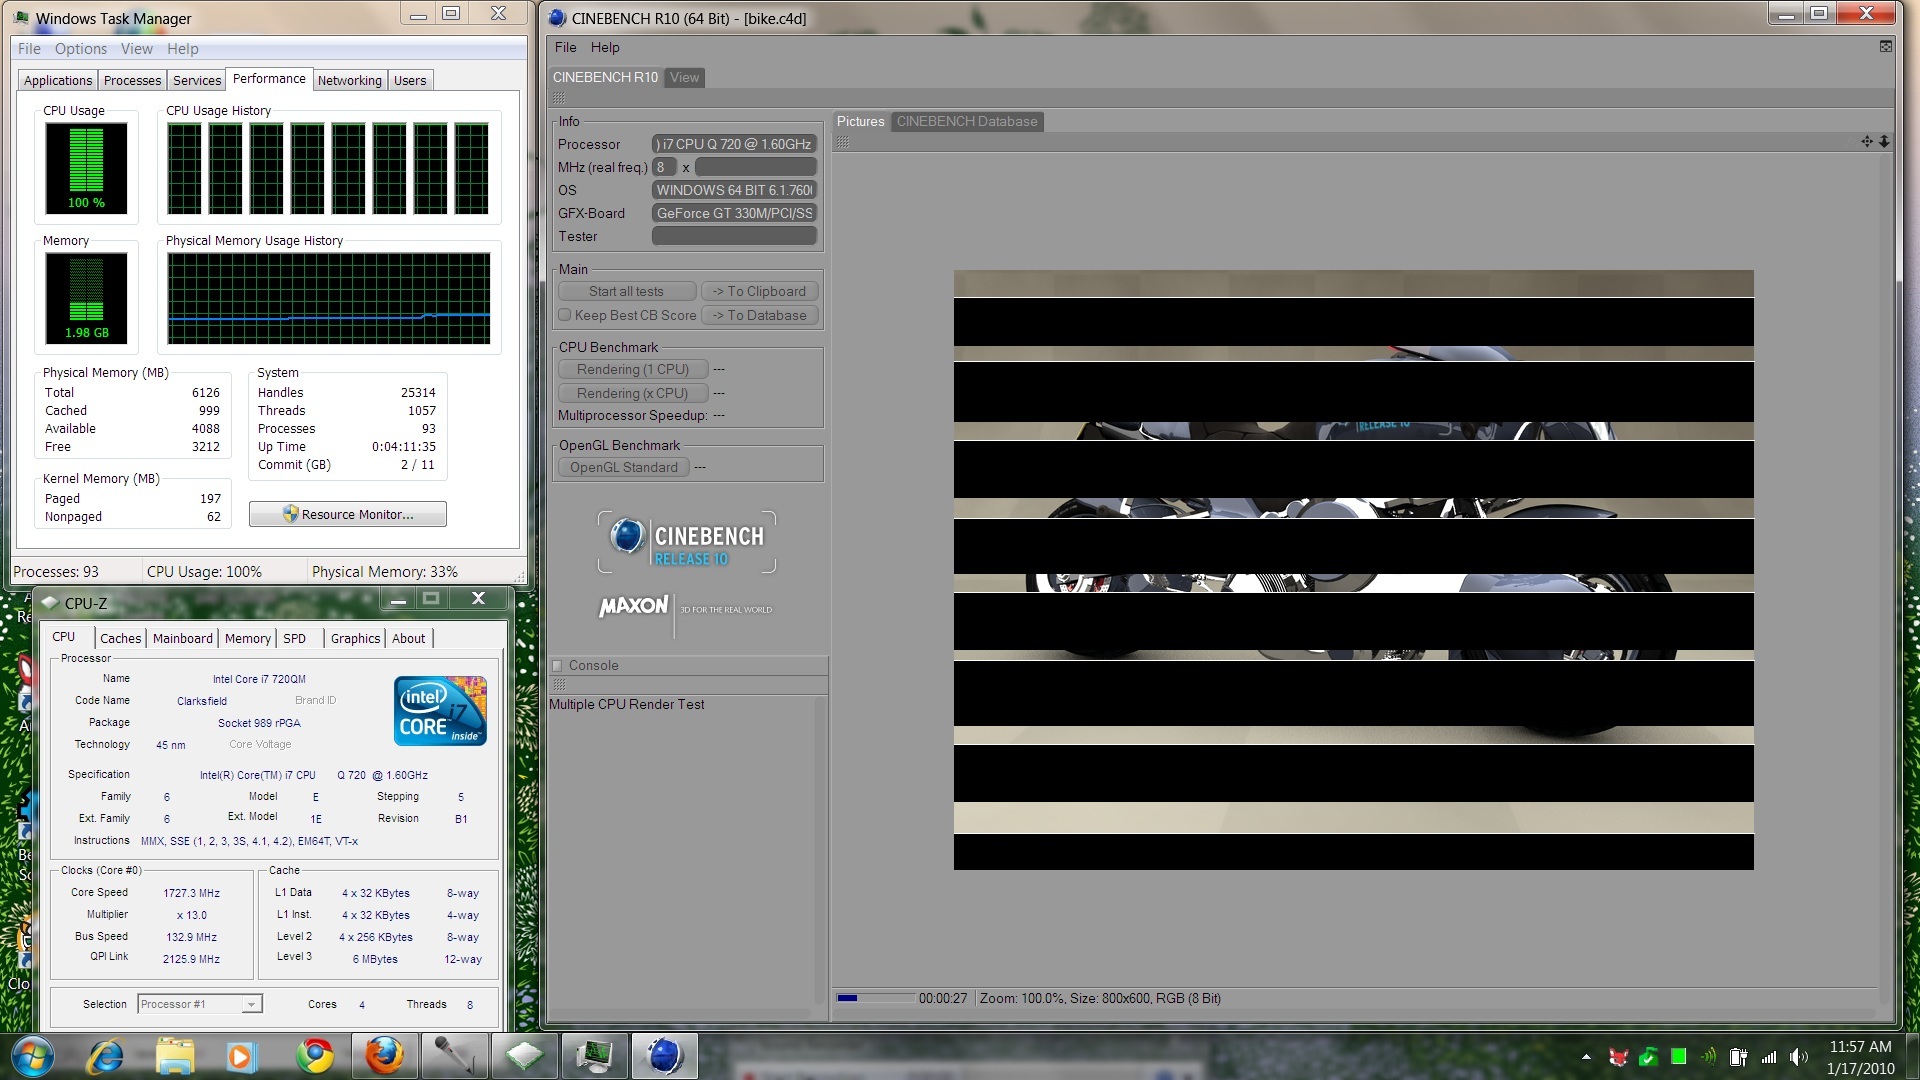The height and width of the screenshot is (1080, 1920).
Task: Switch to the Networking tab in Task Manager
Action: (349, 81)
